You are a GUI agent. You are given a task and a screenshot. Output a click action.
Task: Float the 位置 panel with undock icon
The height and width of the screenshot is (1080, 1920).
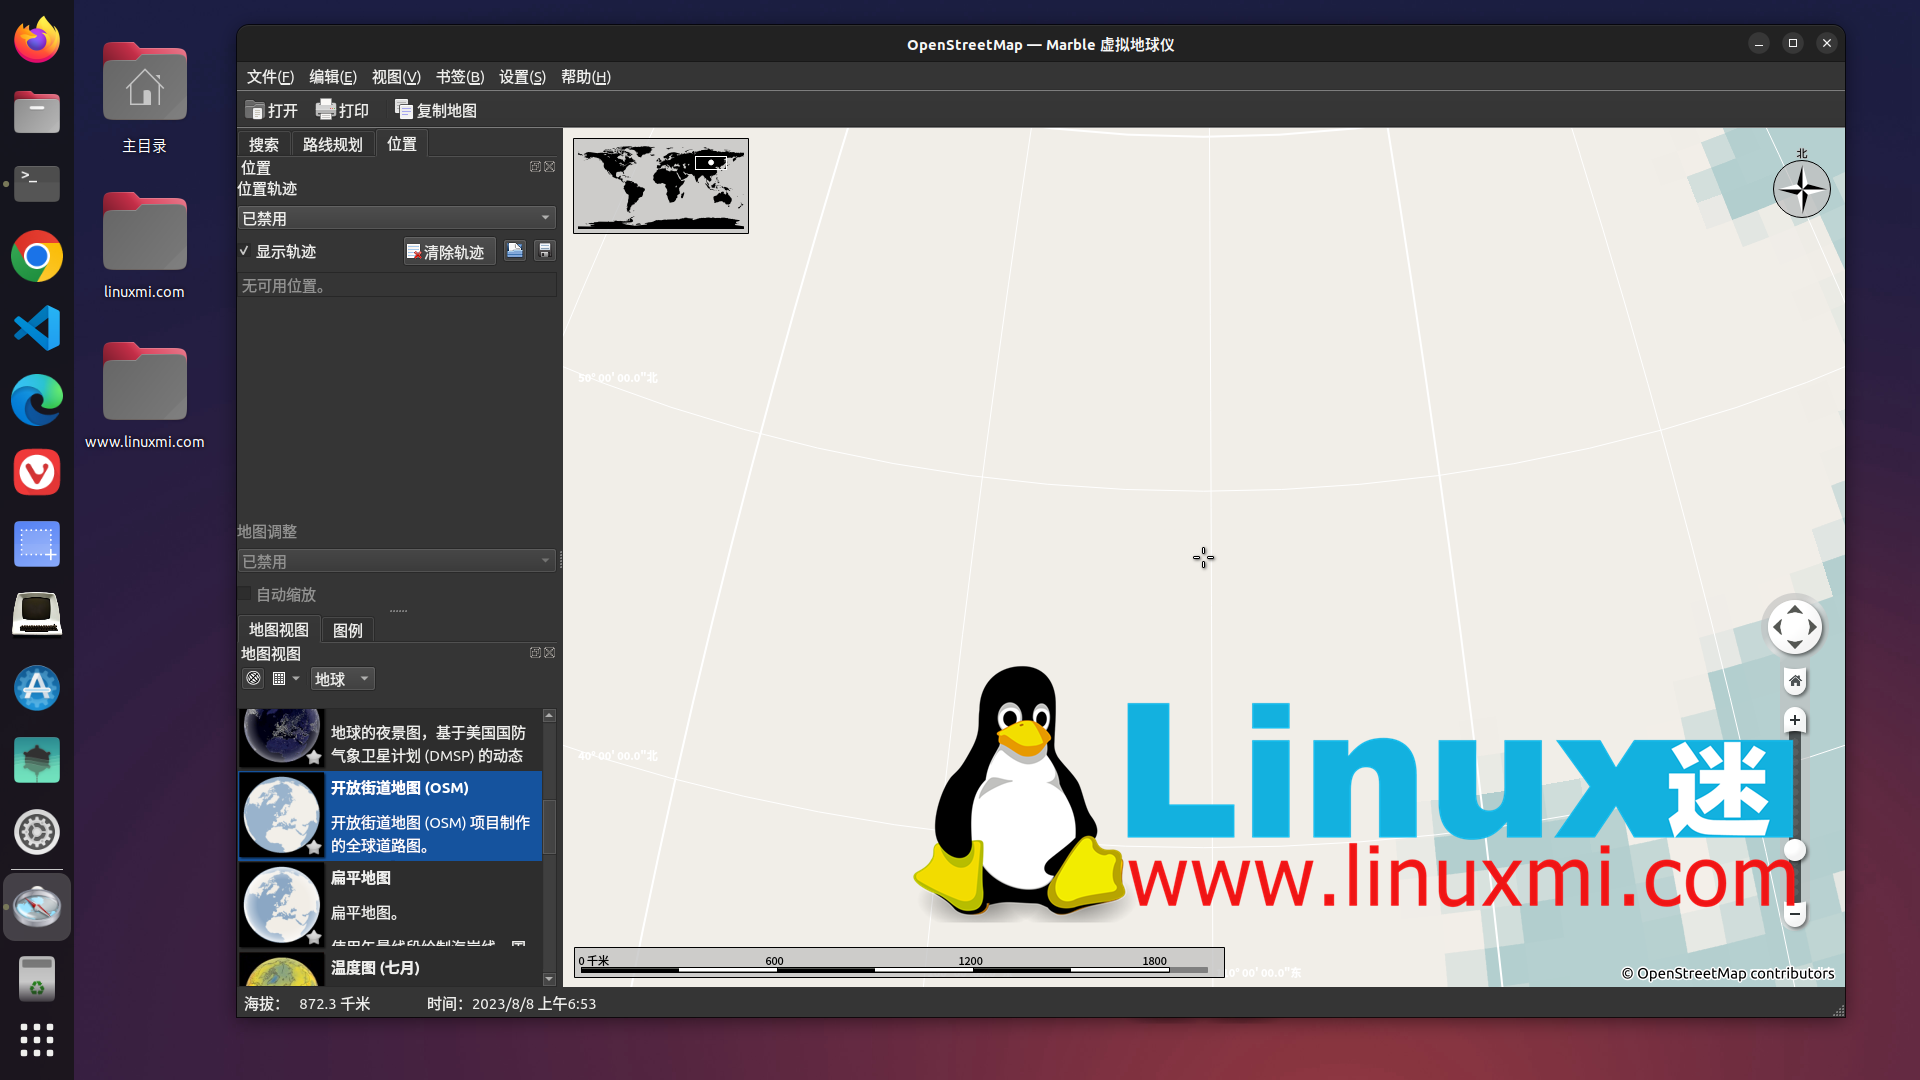[x=535, y=167]
